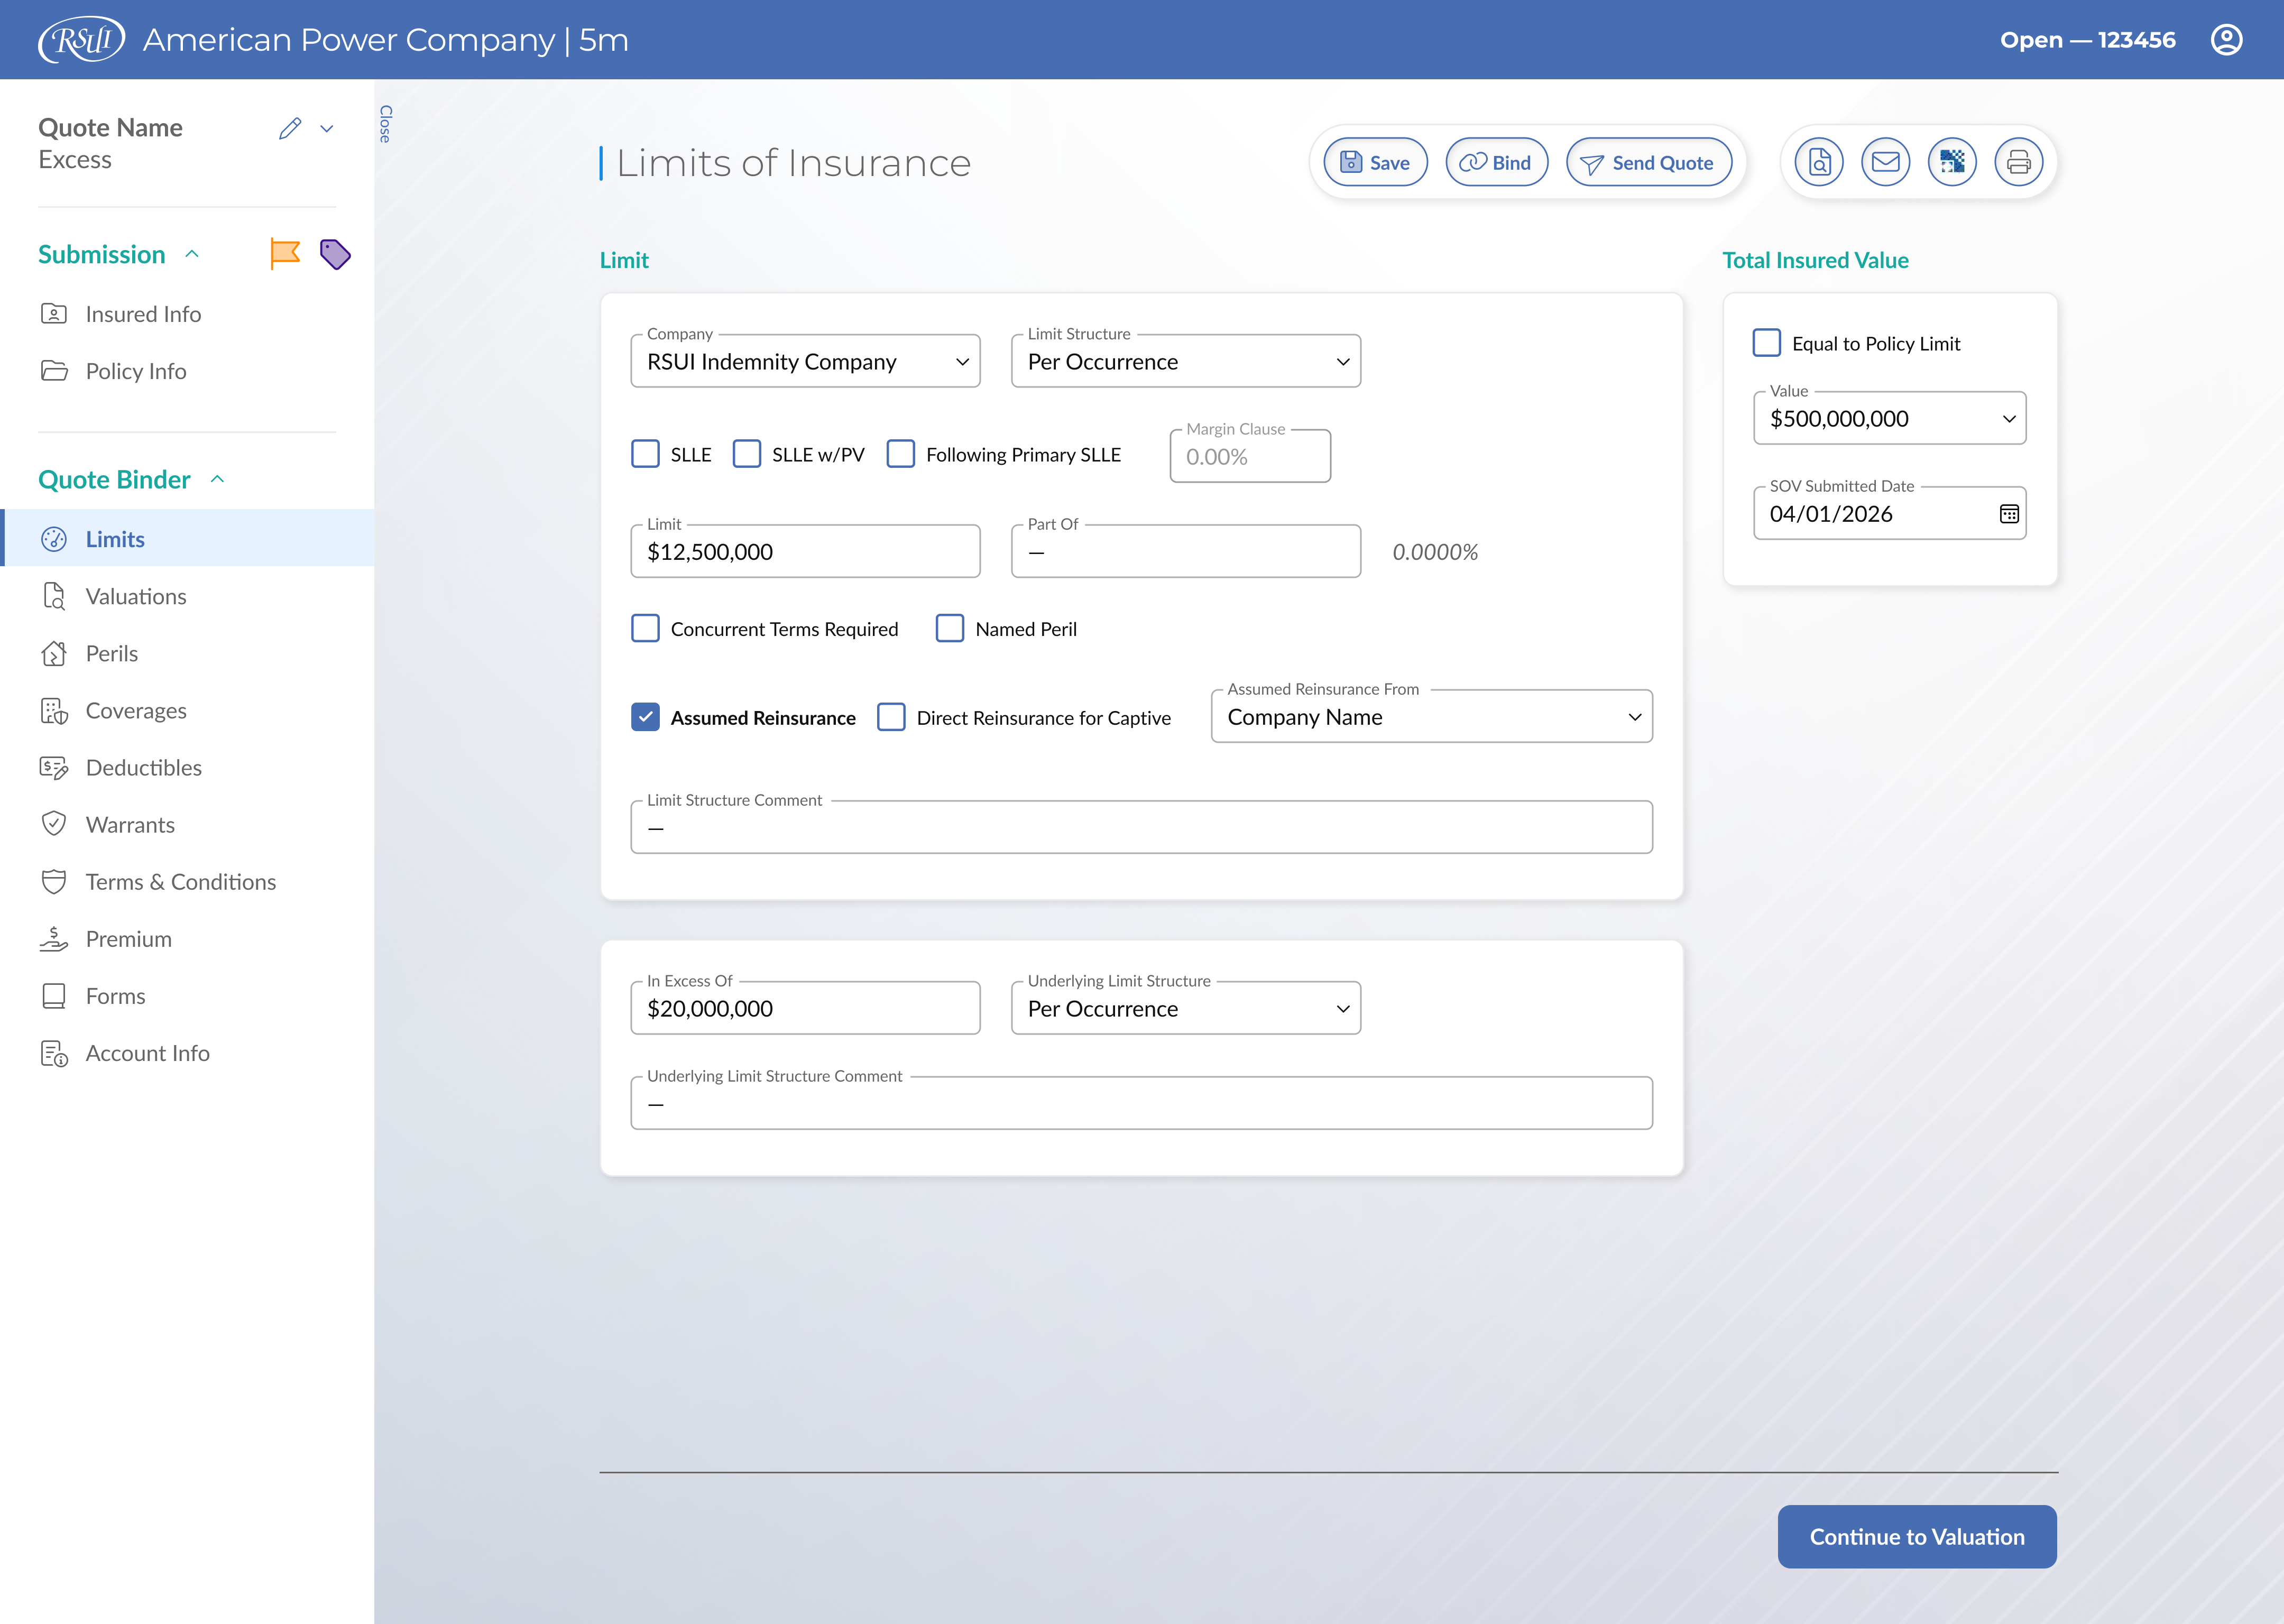Click the Forms book icon
Viewport: 2284px width, 1624px height.
pyautogui.click(x=54, y=996)
